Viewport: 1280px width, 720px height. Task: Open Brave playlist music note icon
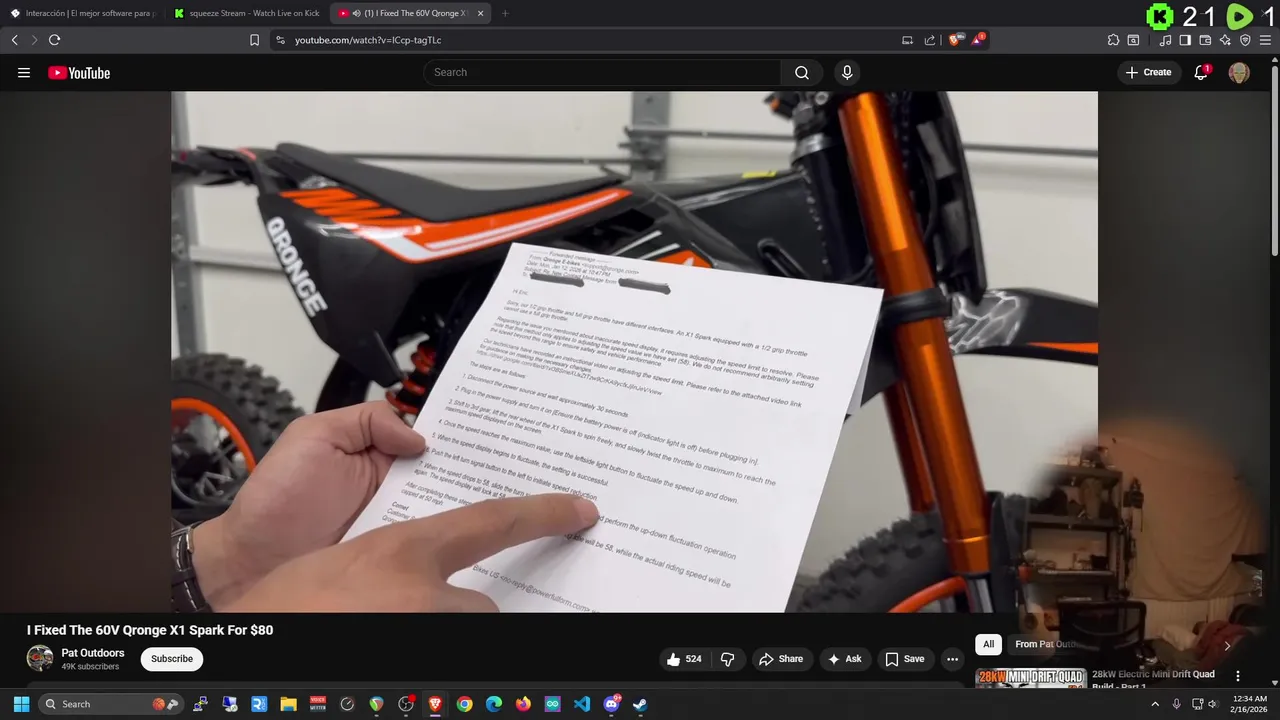coord(1165,40)
